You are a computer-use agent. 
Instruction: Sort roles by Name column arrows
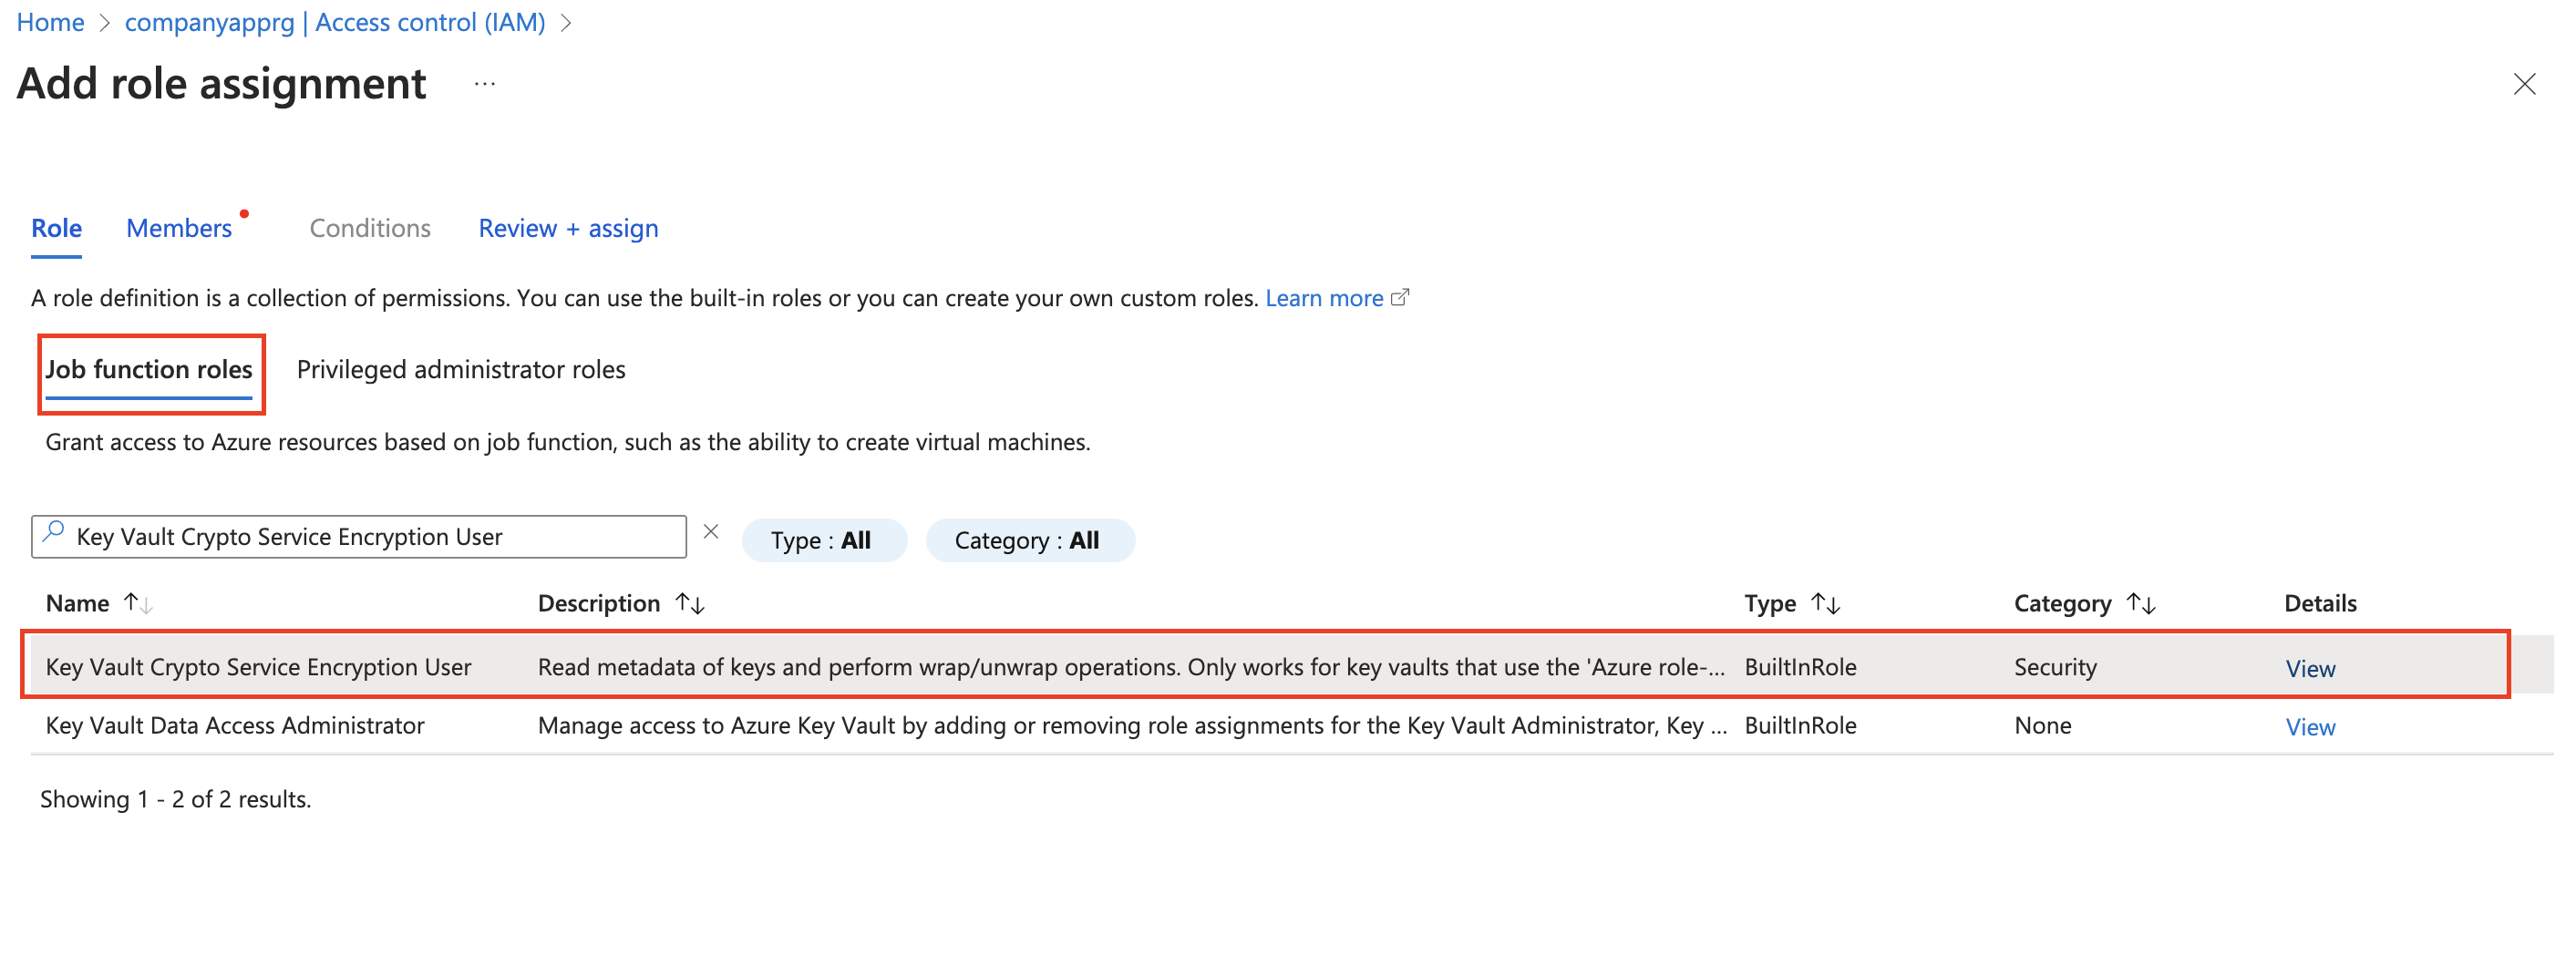click(138, 603)
